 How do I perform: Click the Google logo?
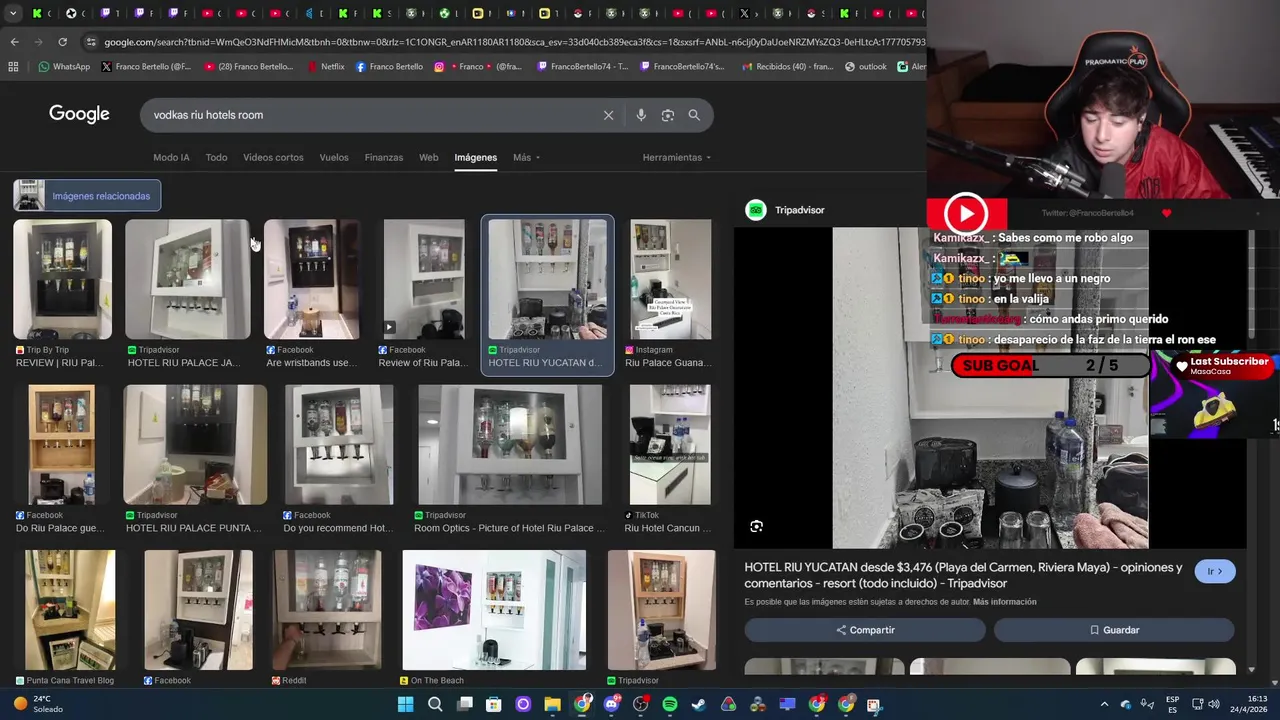coord(79,114)
